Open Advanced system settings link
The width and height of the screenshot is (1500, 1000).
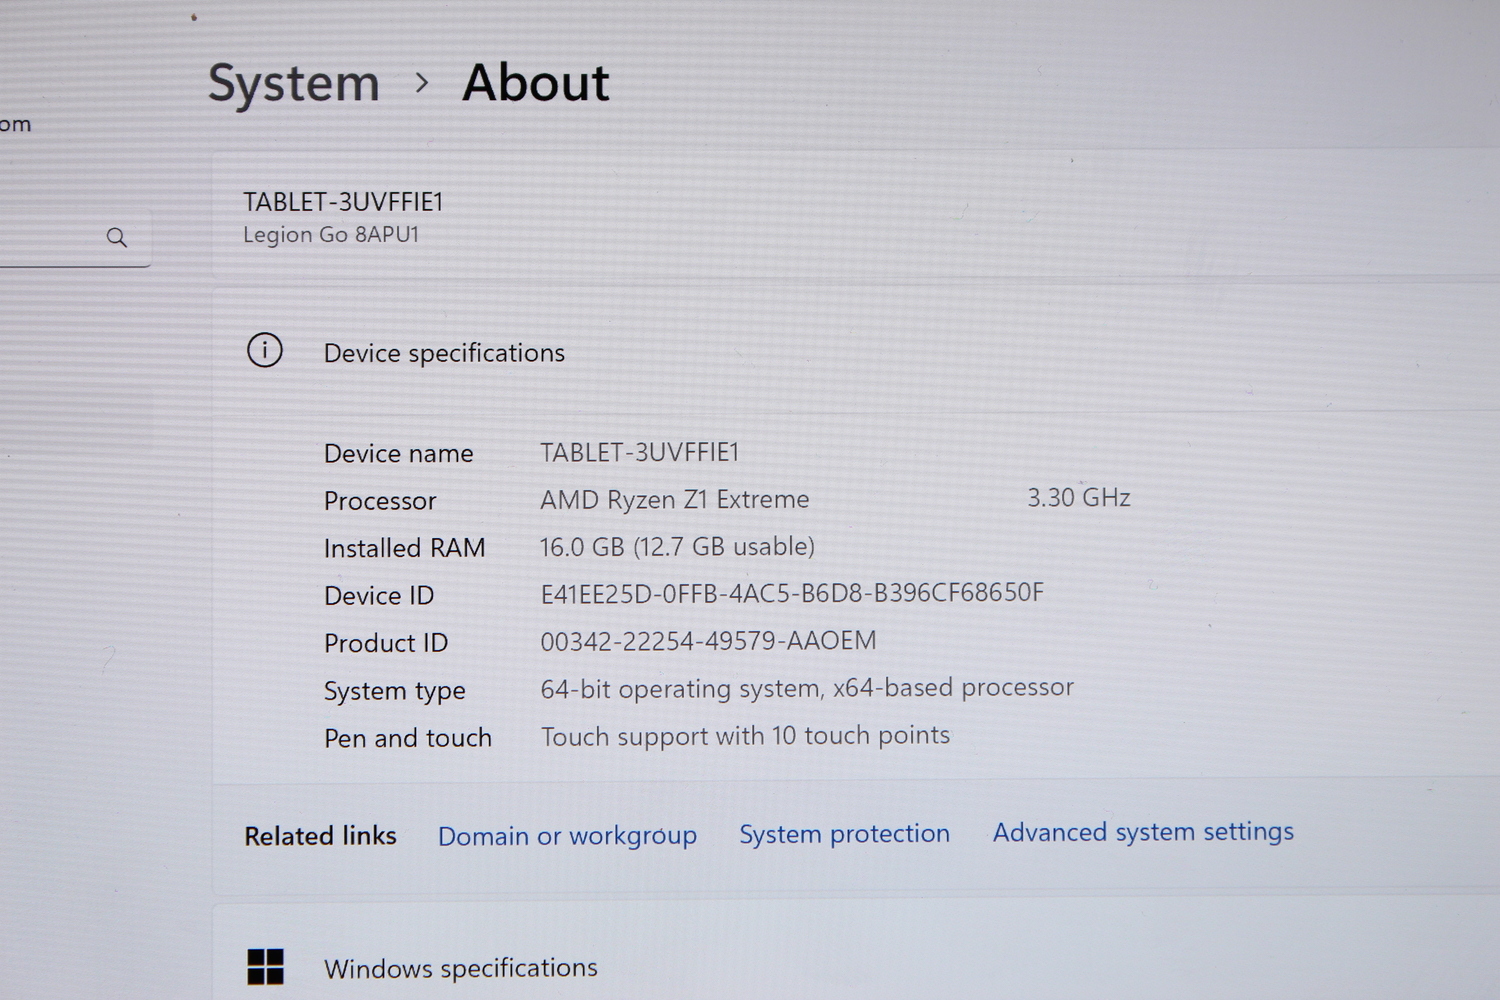pyautogui.click(x=1143, y=831)
